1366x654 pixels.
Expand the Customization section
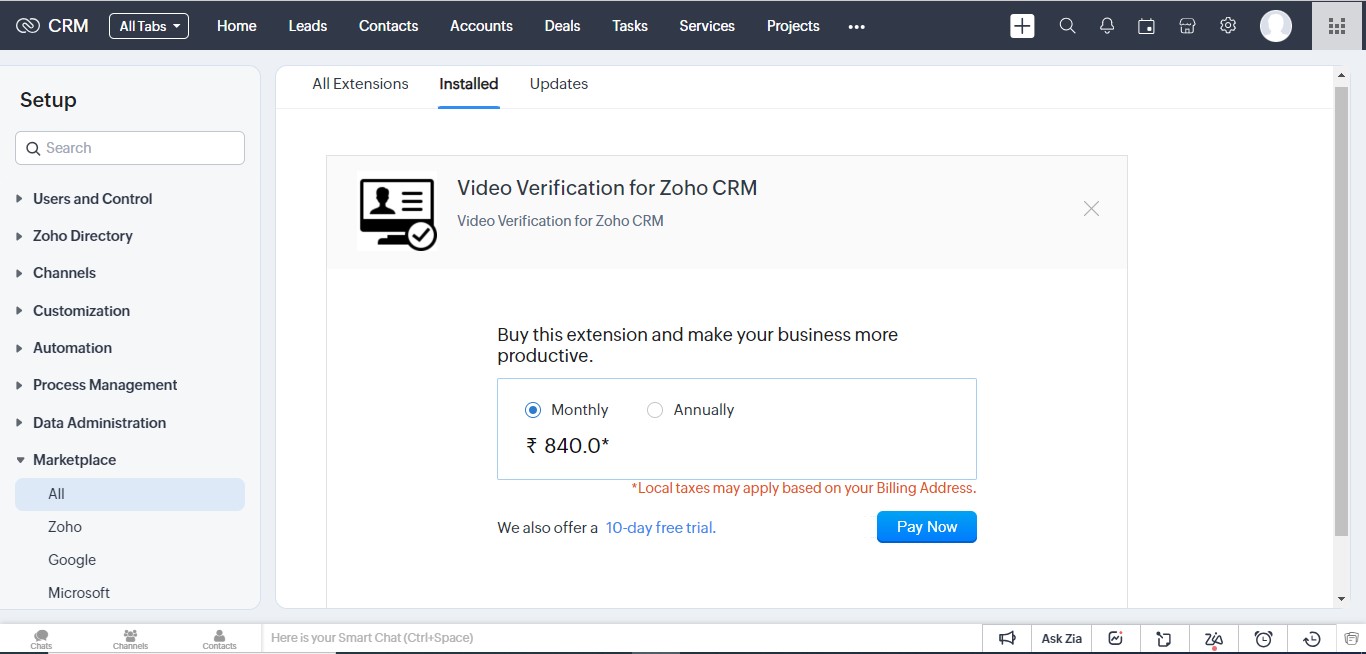pyautogui.click(x=81, y=311)
